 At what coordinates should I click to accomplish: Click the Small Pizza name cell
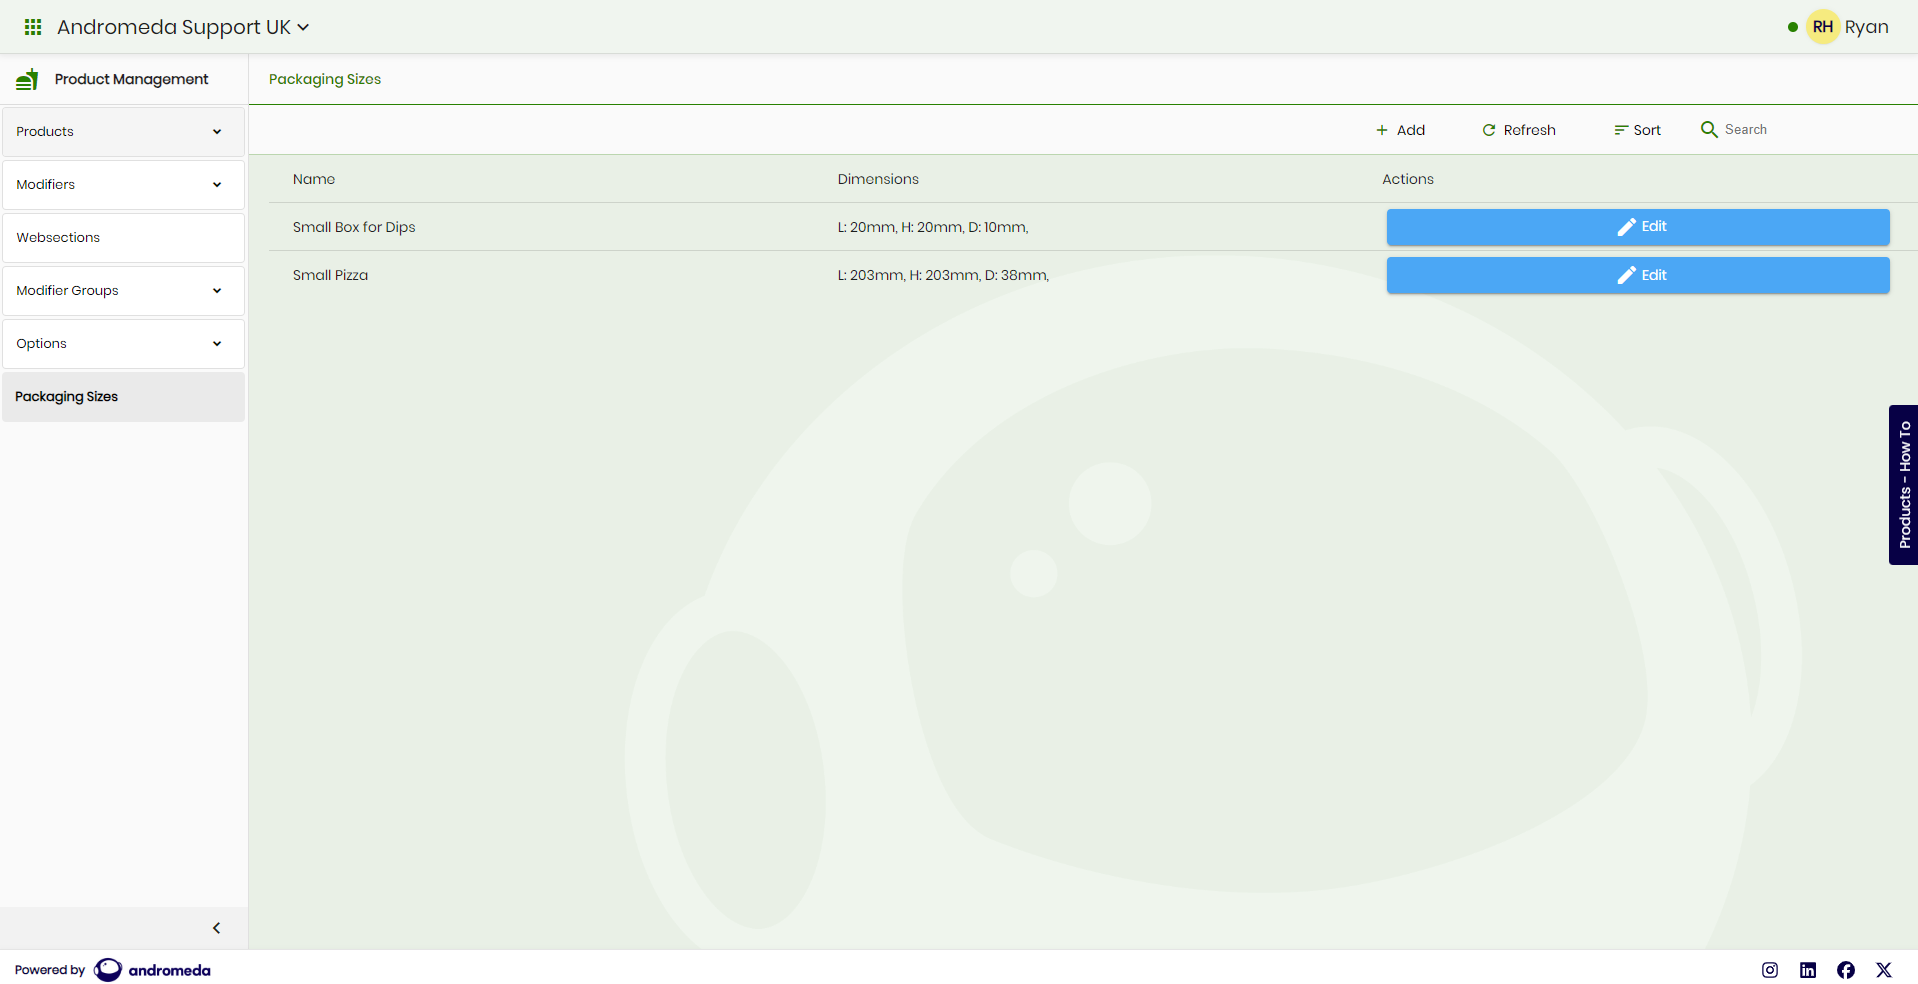pyautogui.click(x=330, y=275)
